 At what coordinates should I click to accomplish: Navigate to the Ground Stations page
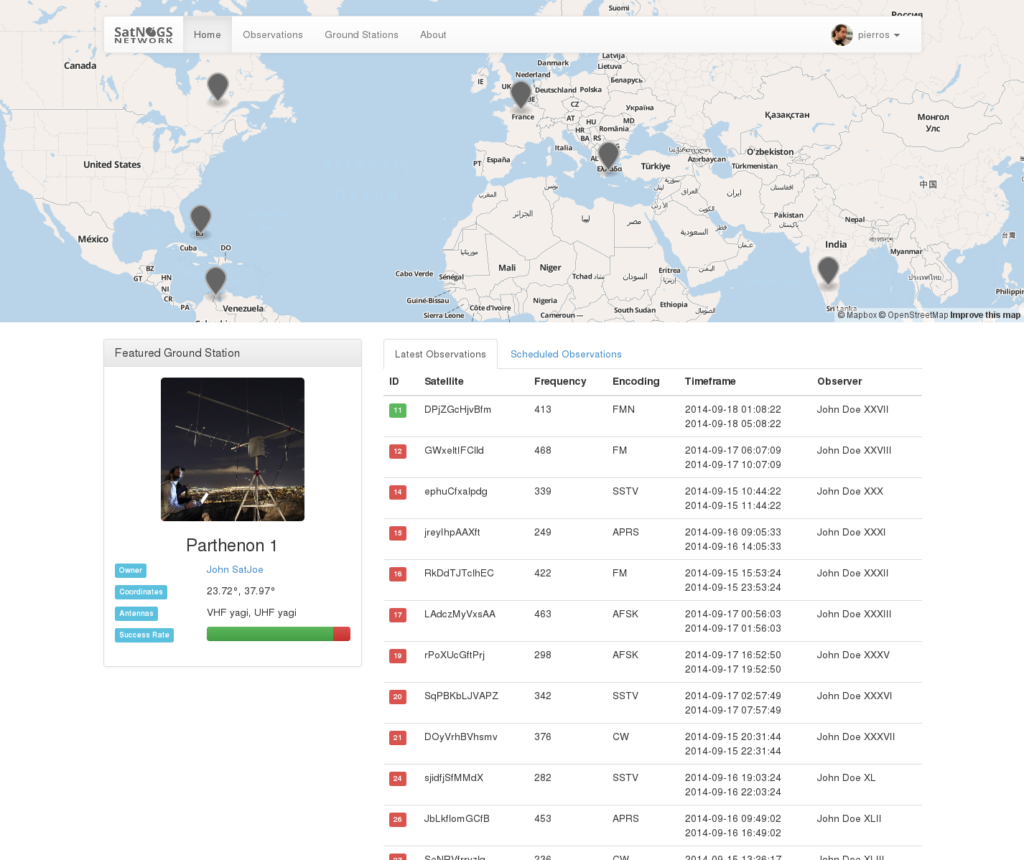361,35
